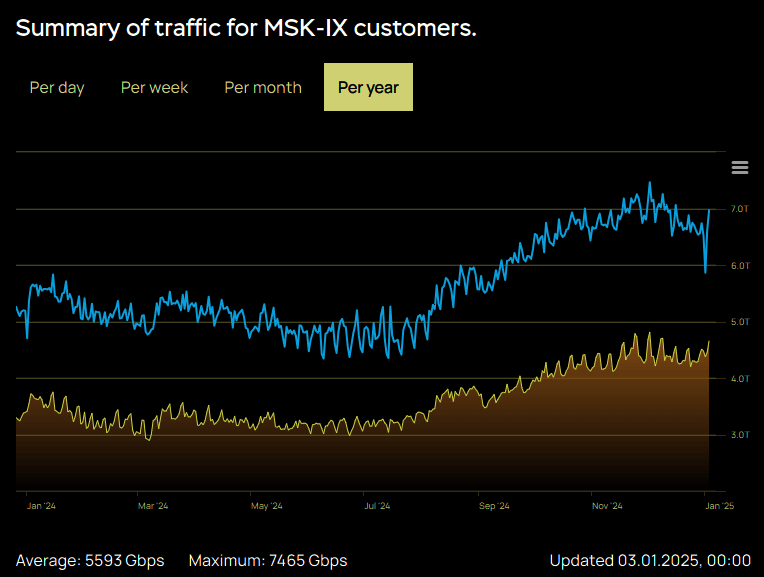Click the Average: 5593 Gbps text
This screenshot has width=764, height=577.
90,560
